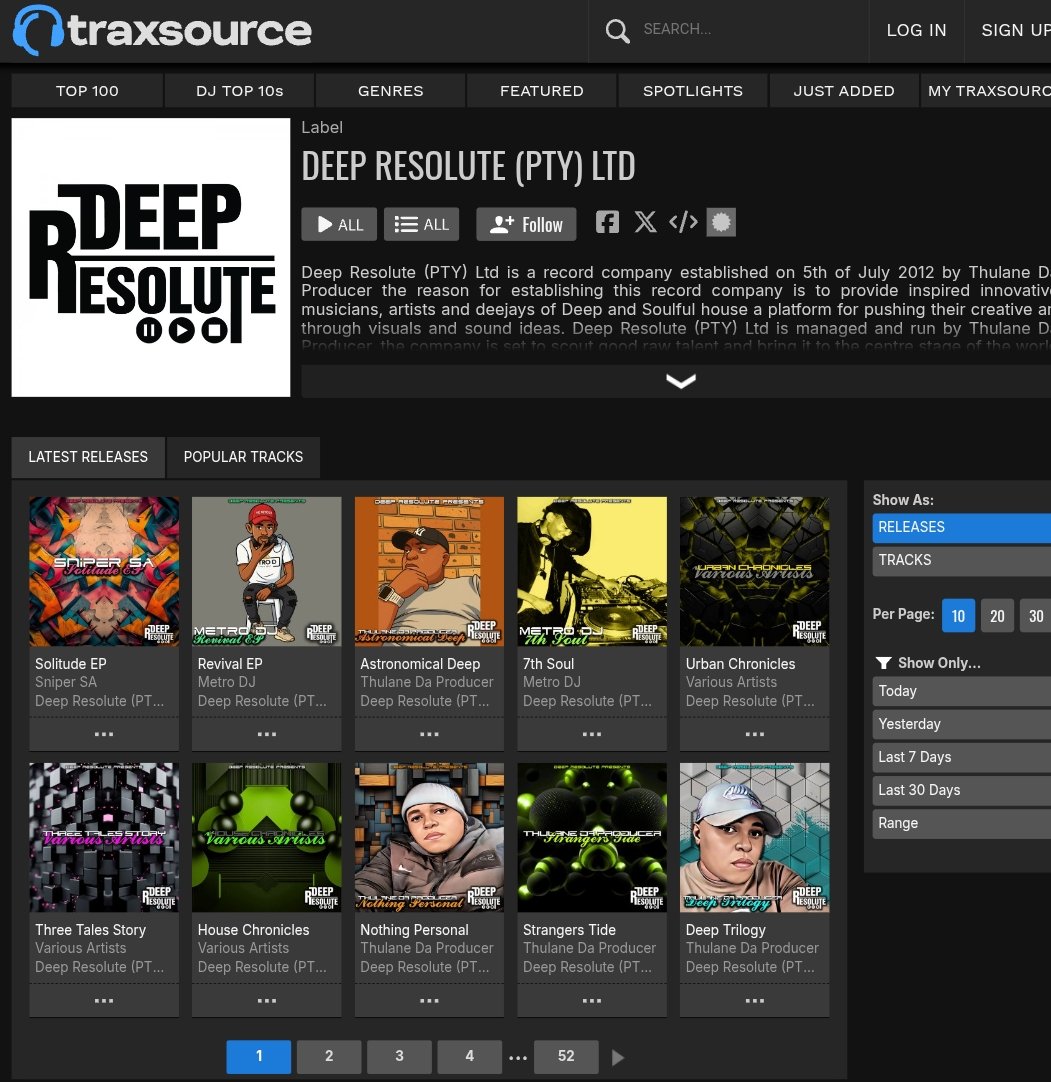Open the Genres menu
Viewport: 1051px width, 1082px height.
pyautogui.click(x=391, y=91)
